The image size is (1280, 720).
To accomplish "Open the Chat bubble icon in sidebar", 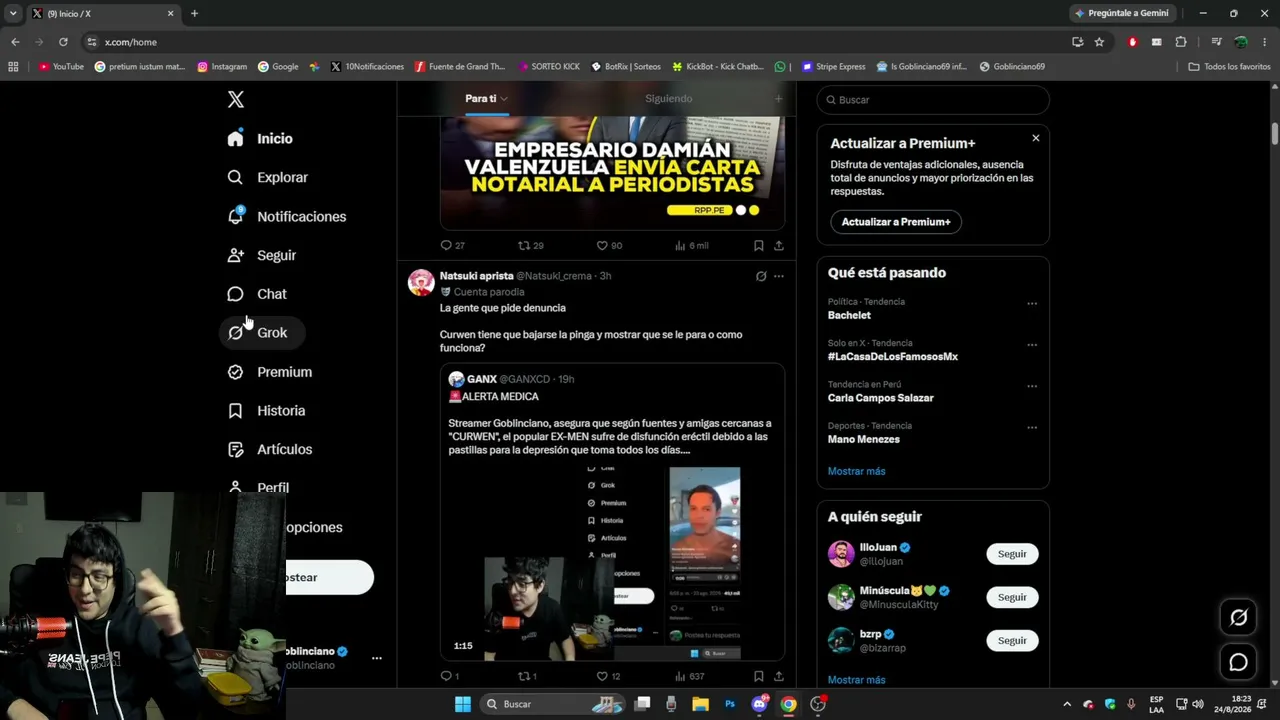I will click(x=235, y=294).
